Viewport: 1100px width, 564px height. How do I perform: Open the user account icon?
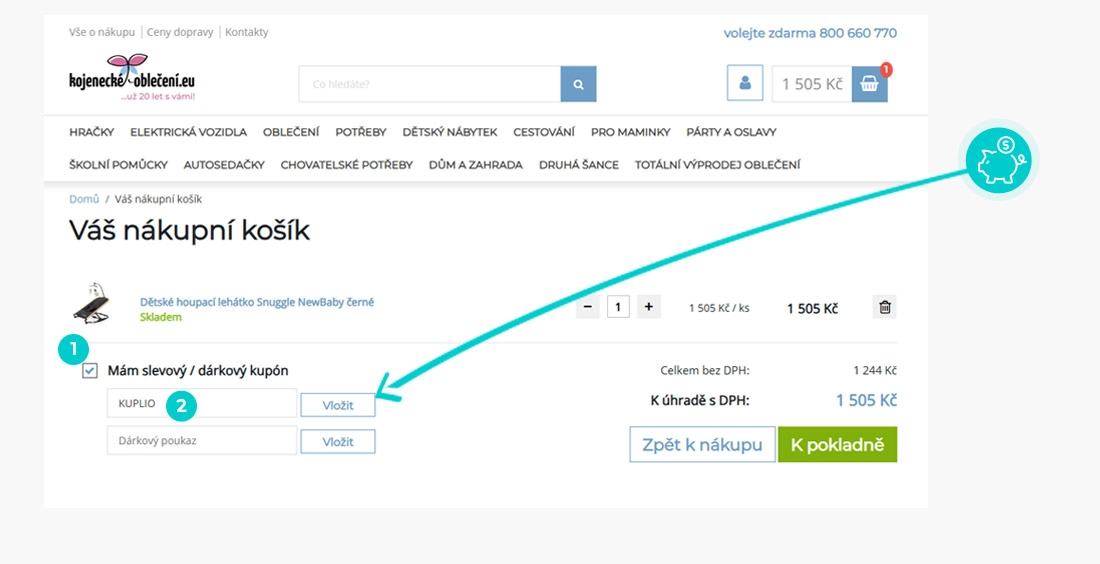pyautogui.click(x=745, y=83)
